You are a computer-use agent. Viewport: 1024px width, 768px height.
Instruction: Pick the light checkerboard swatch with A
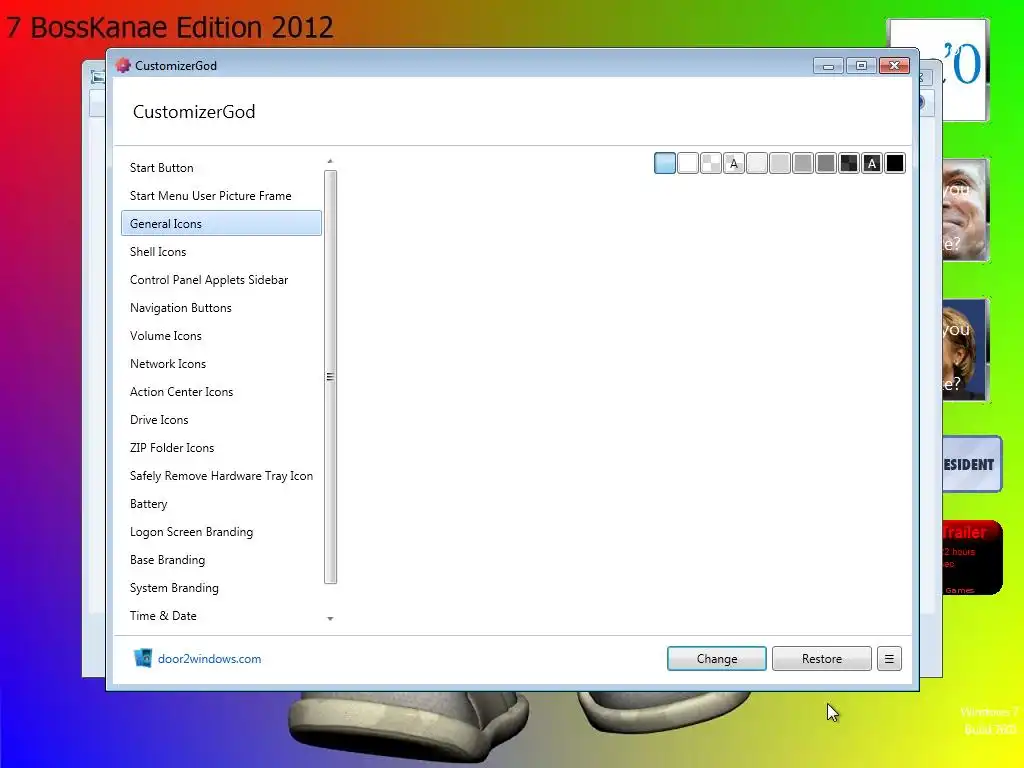click(x=734, y=163)
